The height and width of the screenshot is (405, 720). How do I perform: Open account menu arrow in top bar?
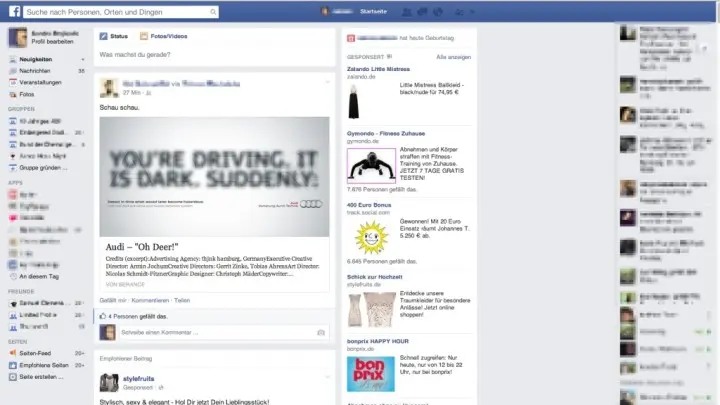472,12
